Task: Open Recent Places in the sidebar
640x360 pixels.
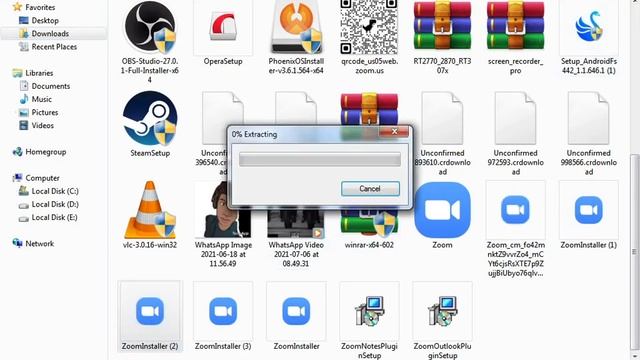Action: pos(54,47)
